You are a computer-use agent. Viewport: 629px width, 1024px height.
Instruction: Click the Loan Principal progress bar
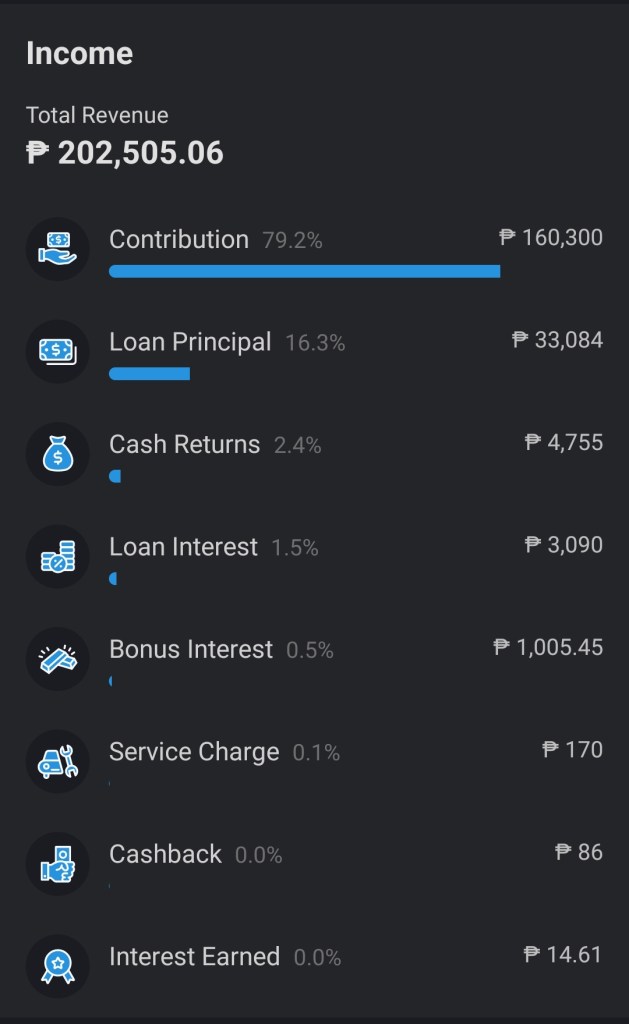pyautogui.click(x=149, y=374)
